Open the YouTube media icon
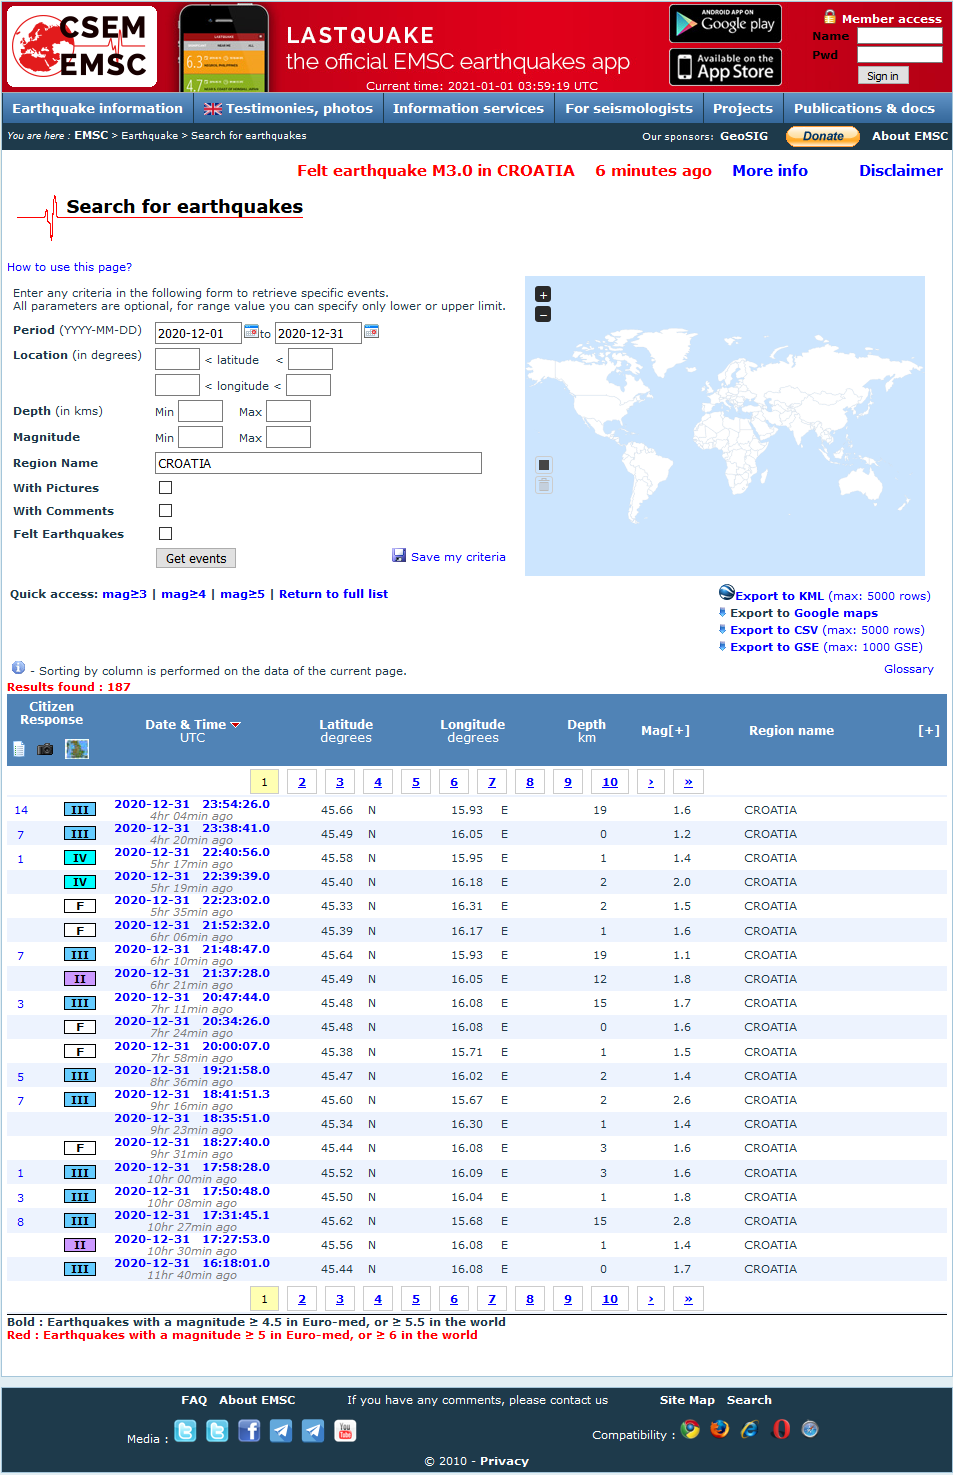953x1475 pixels. [x=345, y=1431]
